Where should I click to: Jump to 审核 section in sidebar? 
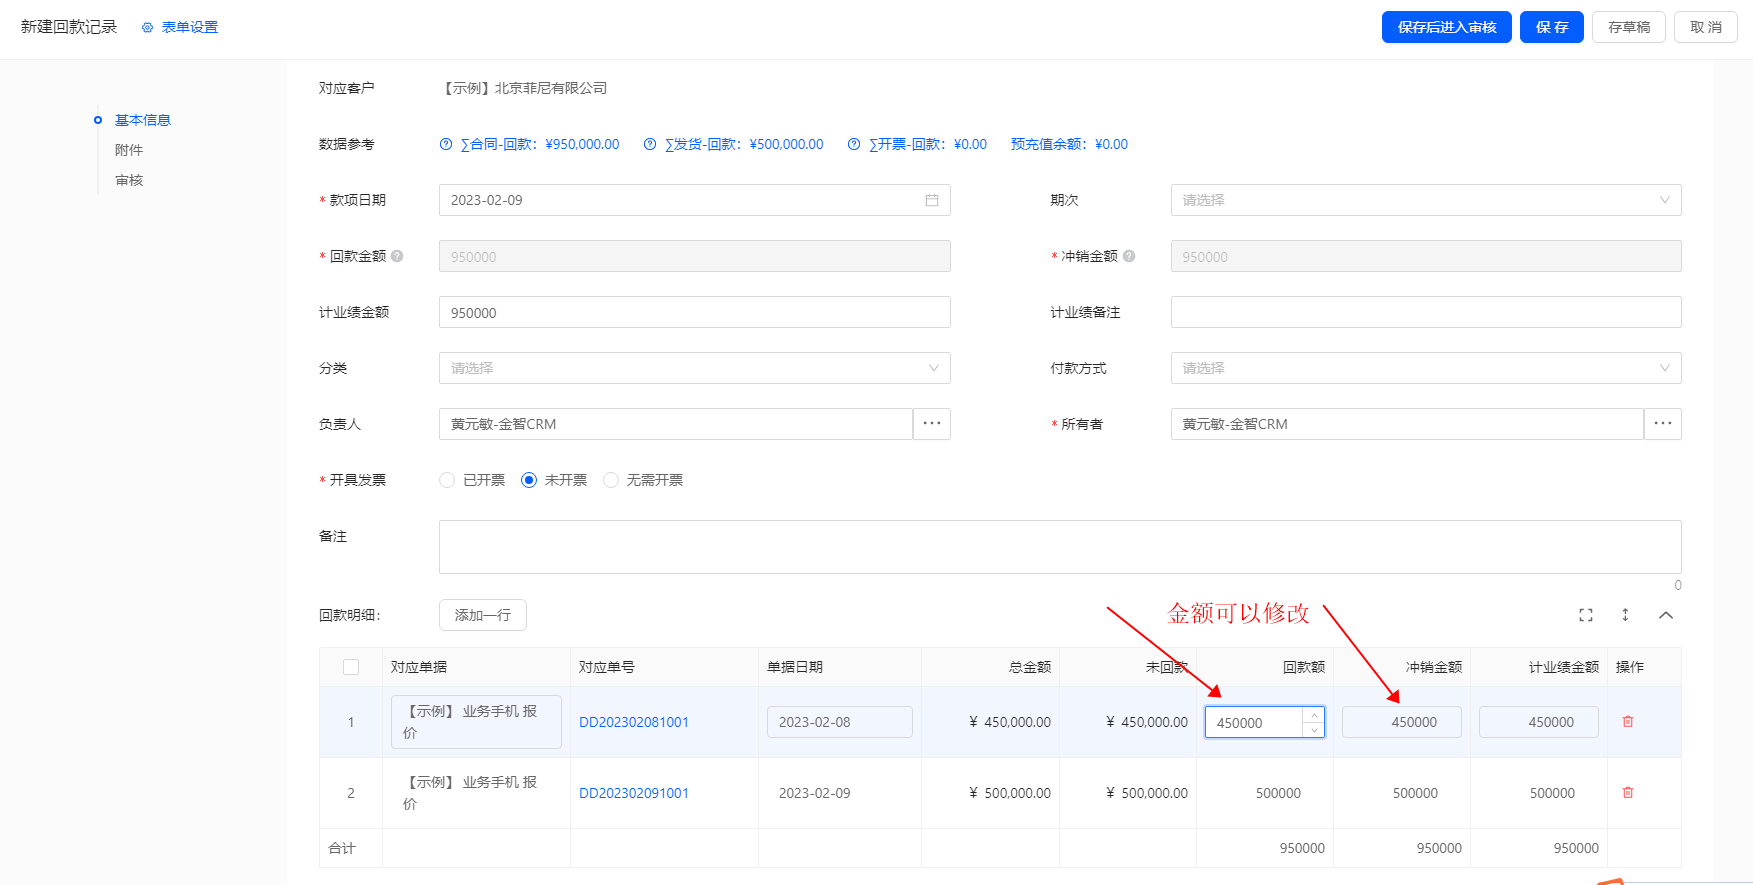pos(129,180)
